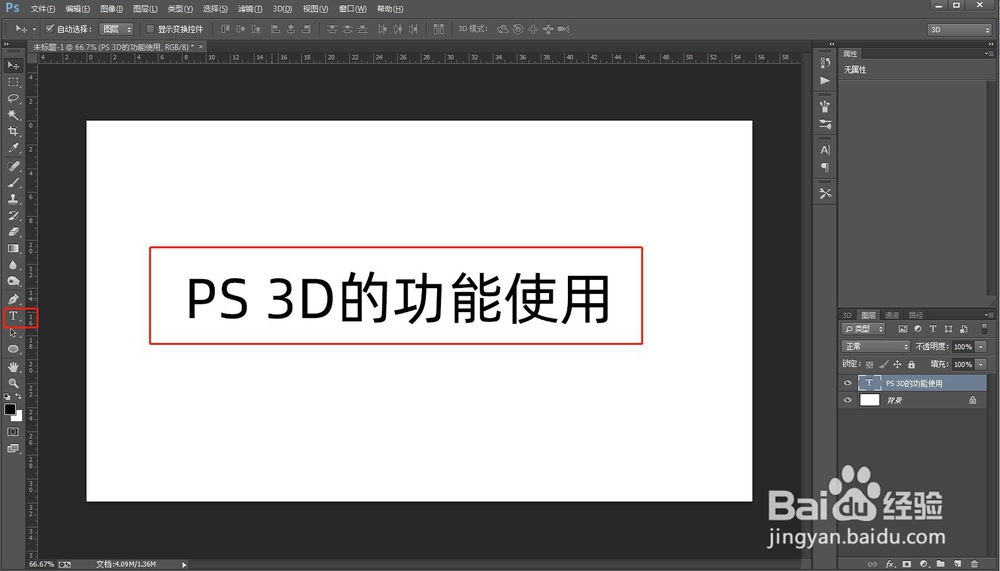Image resolution: width=1000 pixels, height=571 pixels.
Task: Select the Eyedropper tool
Action: coord(13,148)
